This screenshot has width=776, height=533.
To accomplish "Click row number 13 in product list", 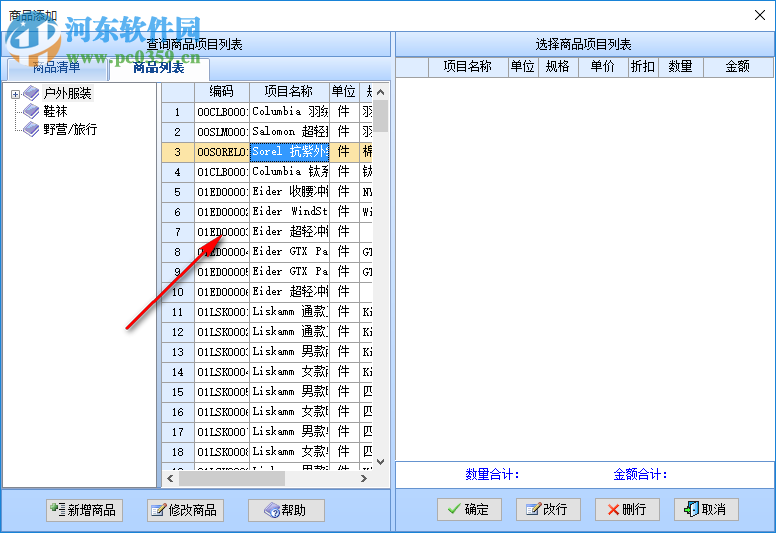I will click(x=178, y=352).
